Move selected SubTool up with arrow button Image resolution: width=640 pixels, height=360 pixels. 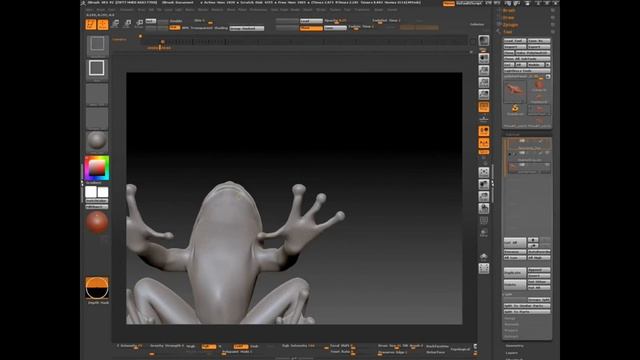(533, 240)
